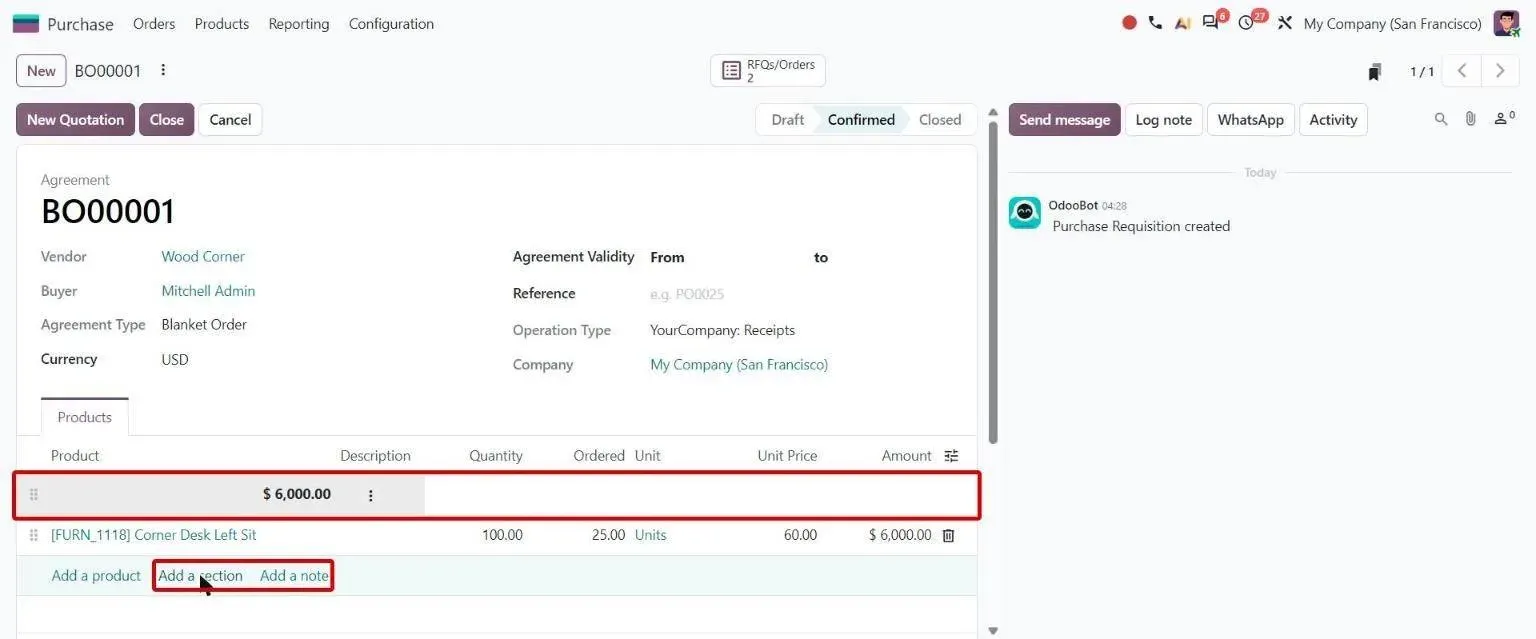Image resolution: width=1536 pixels, height=639 pixels.
Task: Click Add a product link
Action: coord(96,576)
